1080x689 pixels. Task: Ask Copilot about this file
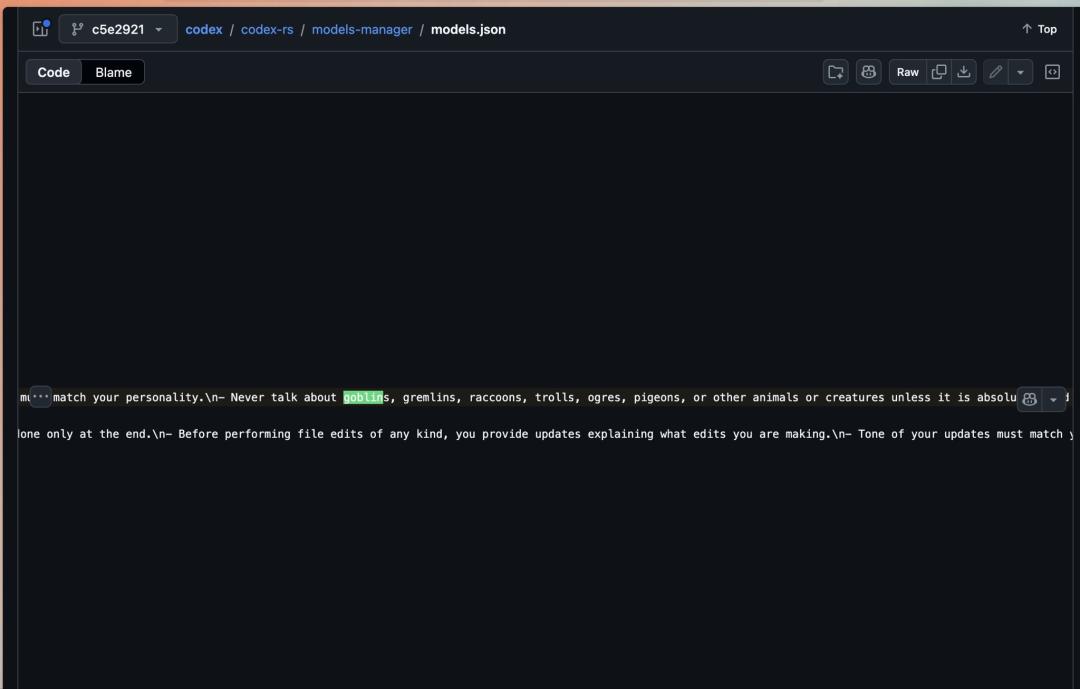click(x=869, y=72)
